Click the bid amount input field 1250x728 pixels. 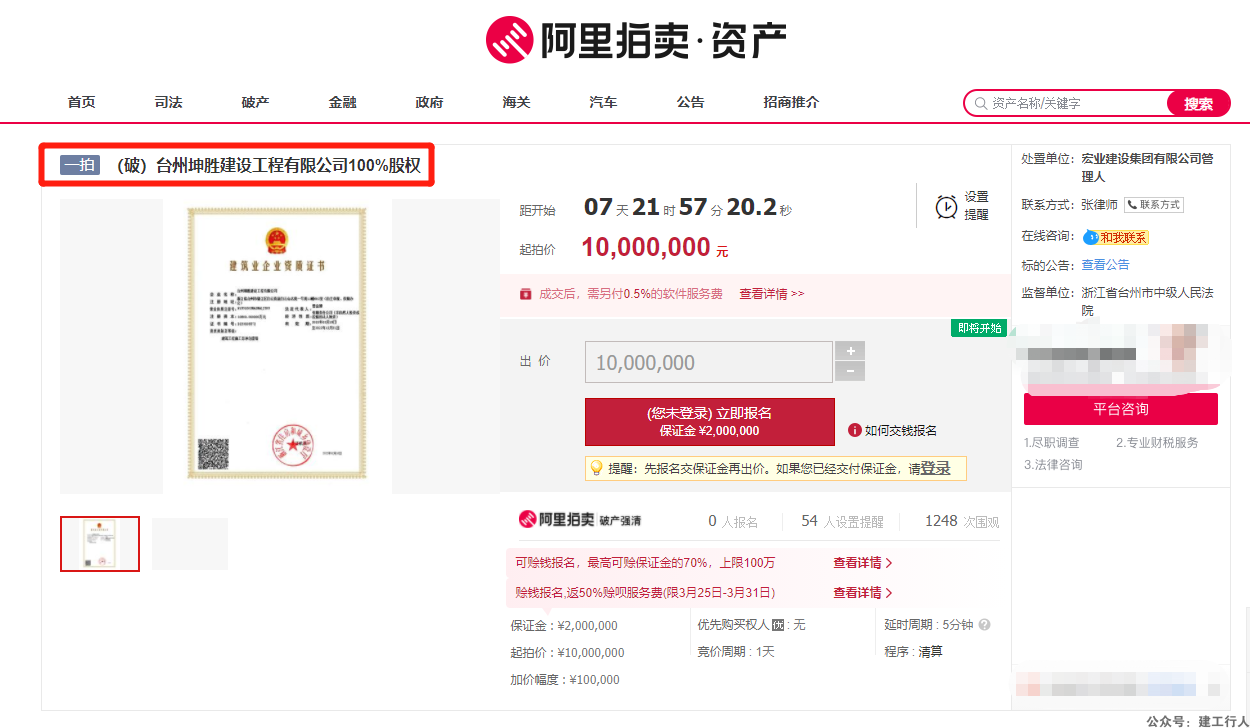(709, 362)
